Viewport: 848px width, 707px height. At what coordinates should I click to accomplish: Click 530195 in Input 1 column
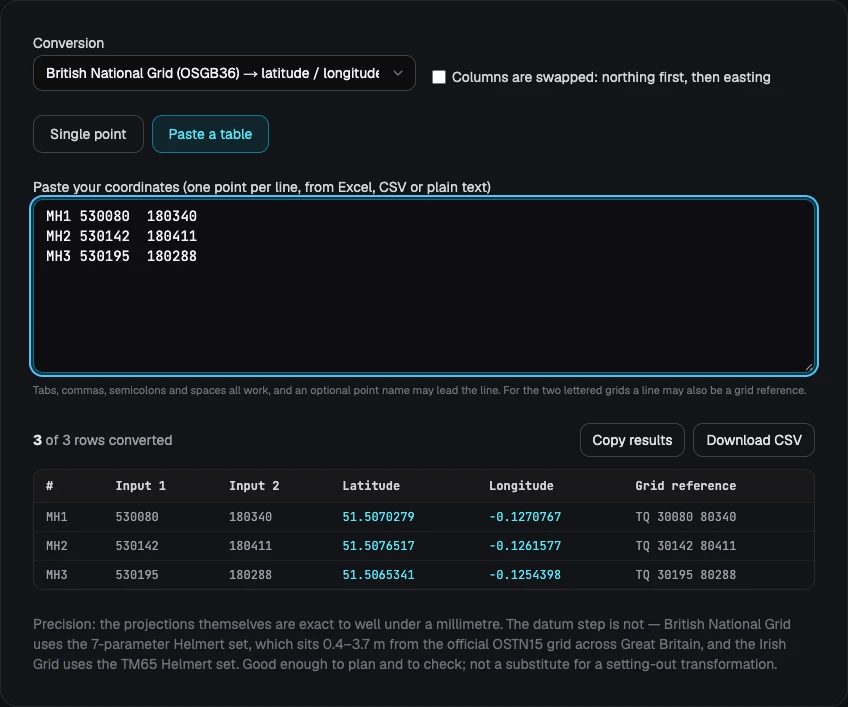[x=137, y=574]
